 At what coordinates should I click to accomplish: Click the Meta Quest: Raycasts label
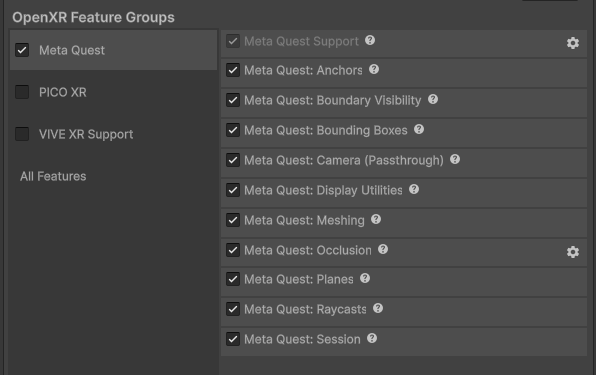click(305, 309)
